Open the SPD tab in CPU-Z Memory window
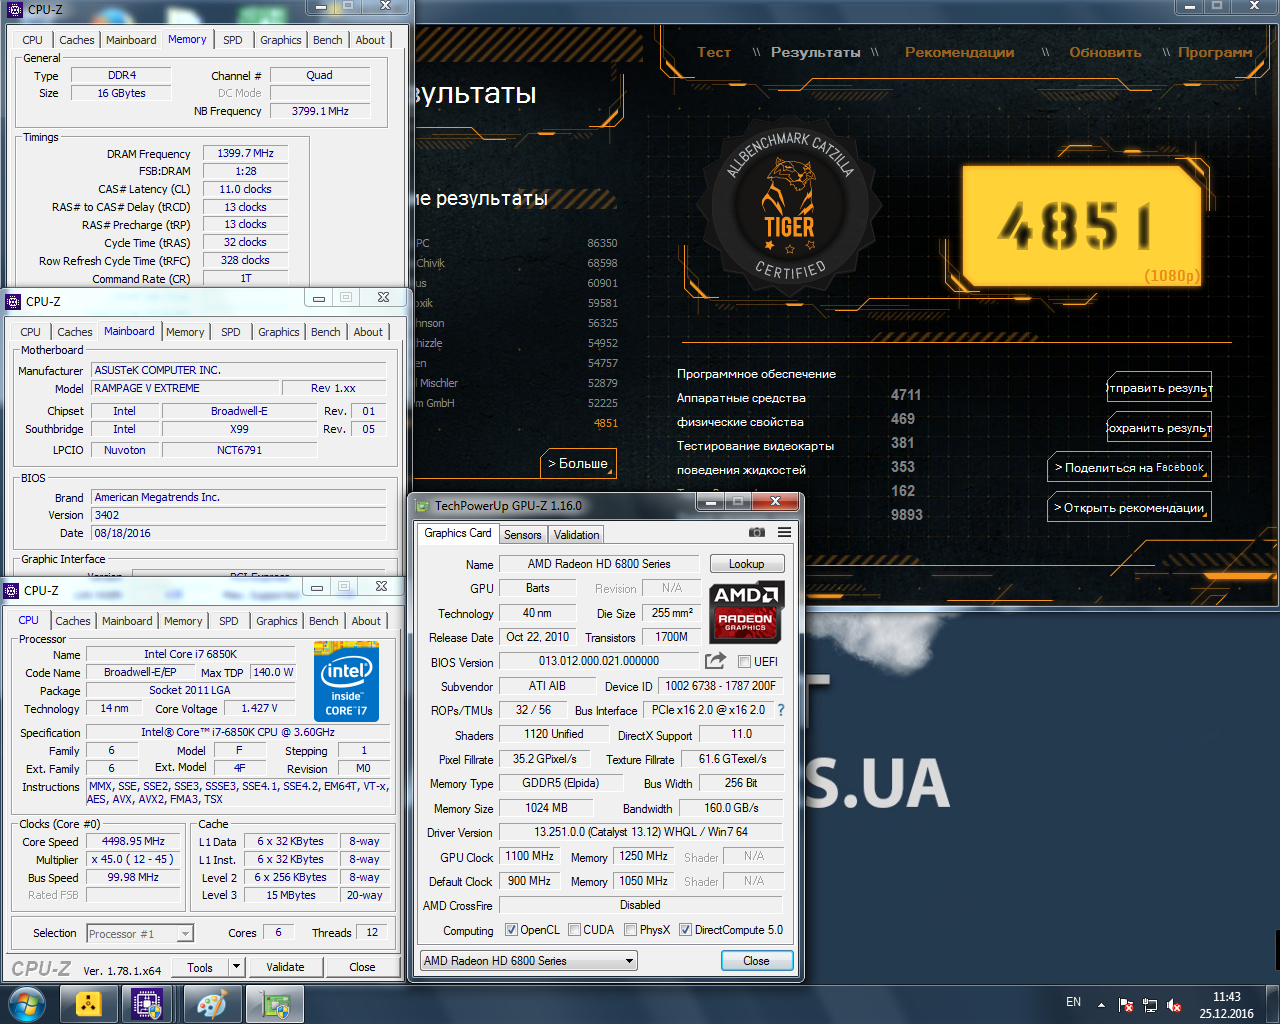 [233, 40]
